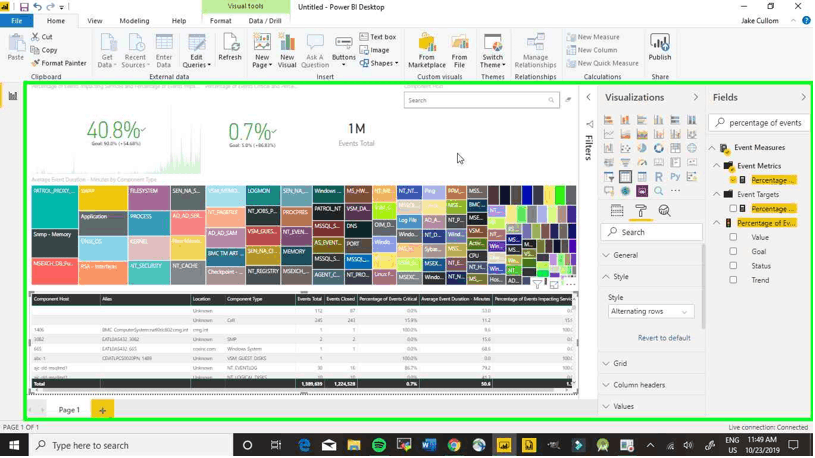Add a new page with plus button
This screenshot has height=458, width=815.
pos(102,410)
